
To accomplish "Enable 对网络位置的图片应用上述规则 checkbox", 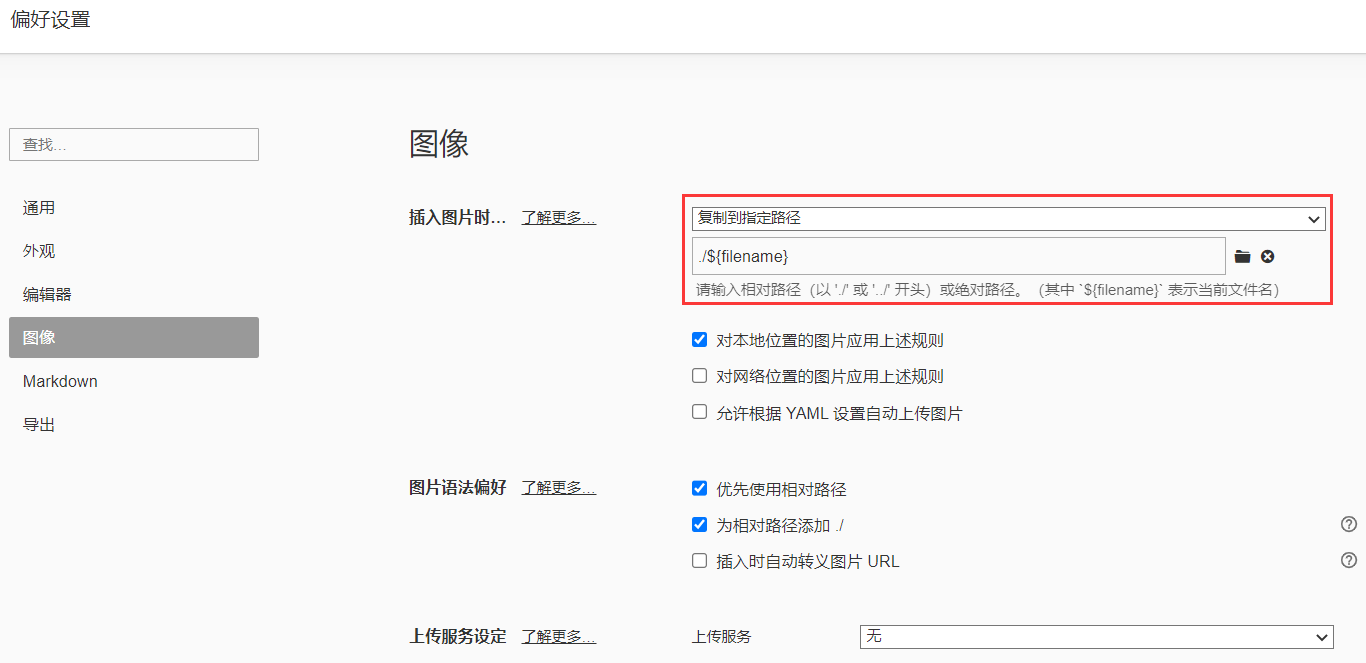I will 700,376.
